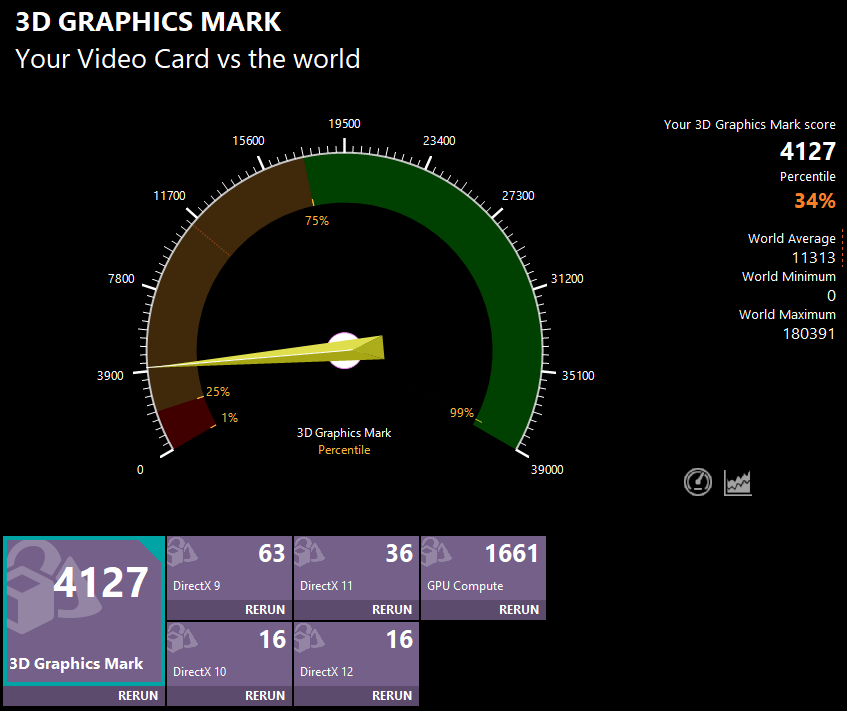Click the DirectX 9 tile cube icon
Image resolution: width=847 pixels, height=711 pixels.
click(182, 553)
